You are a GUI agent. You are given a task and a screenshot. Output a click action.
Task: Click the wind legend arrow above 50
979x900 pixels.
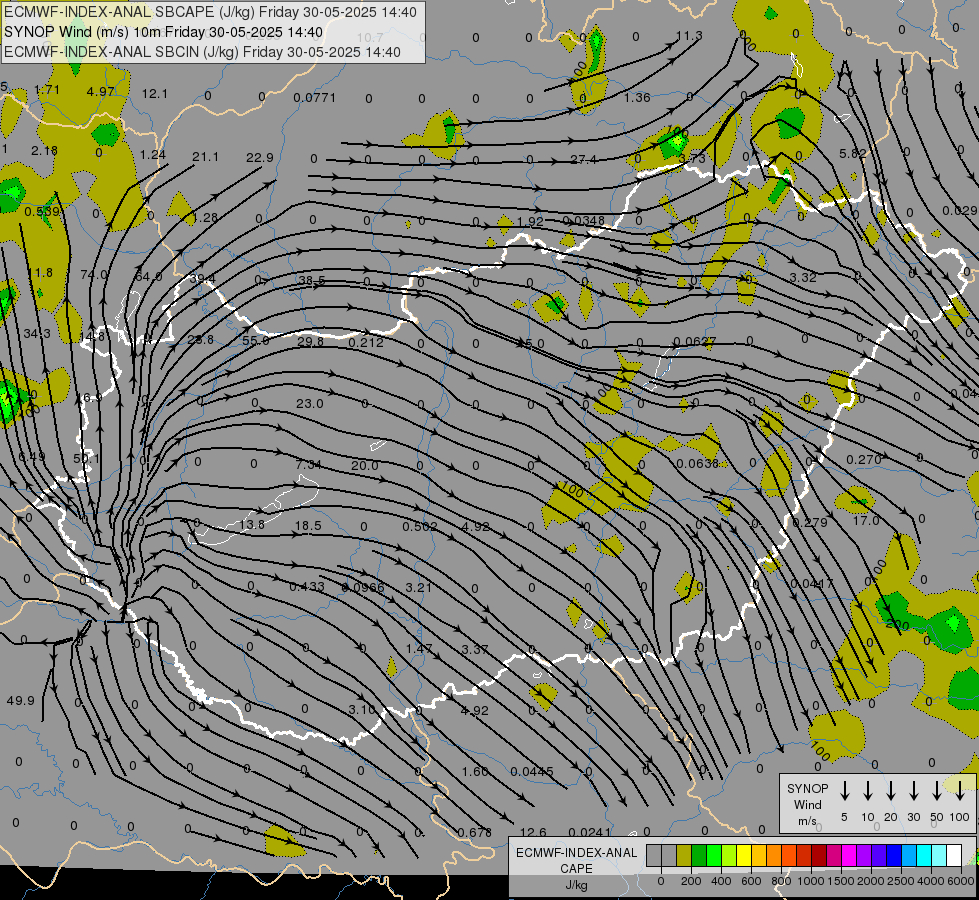[x=937, y=790]
